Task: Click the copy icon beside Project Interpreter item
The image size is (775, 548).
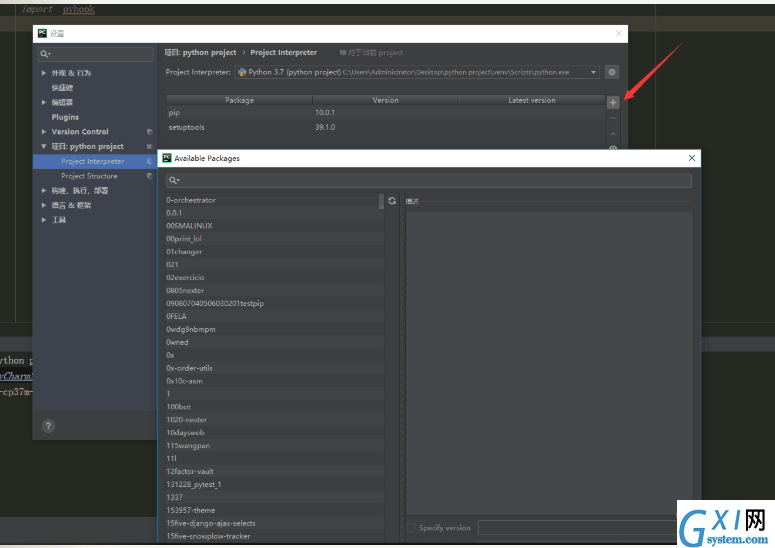Action: point(149,161)
